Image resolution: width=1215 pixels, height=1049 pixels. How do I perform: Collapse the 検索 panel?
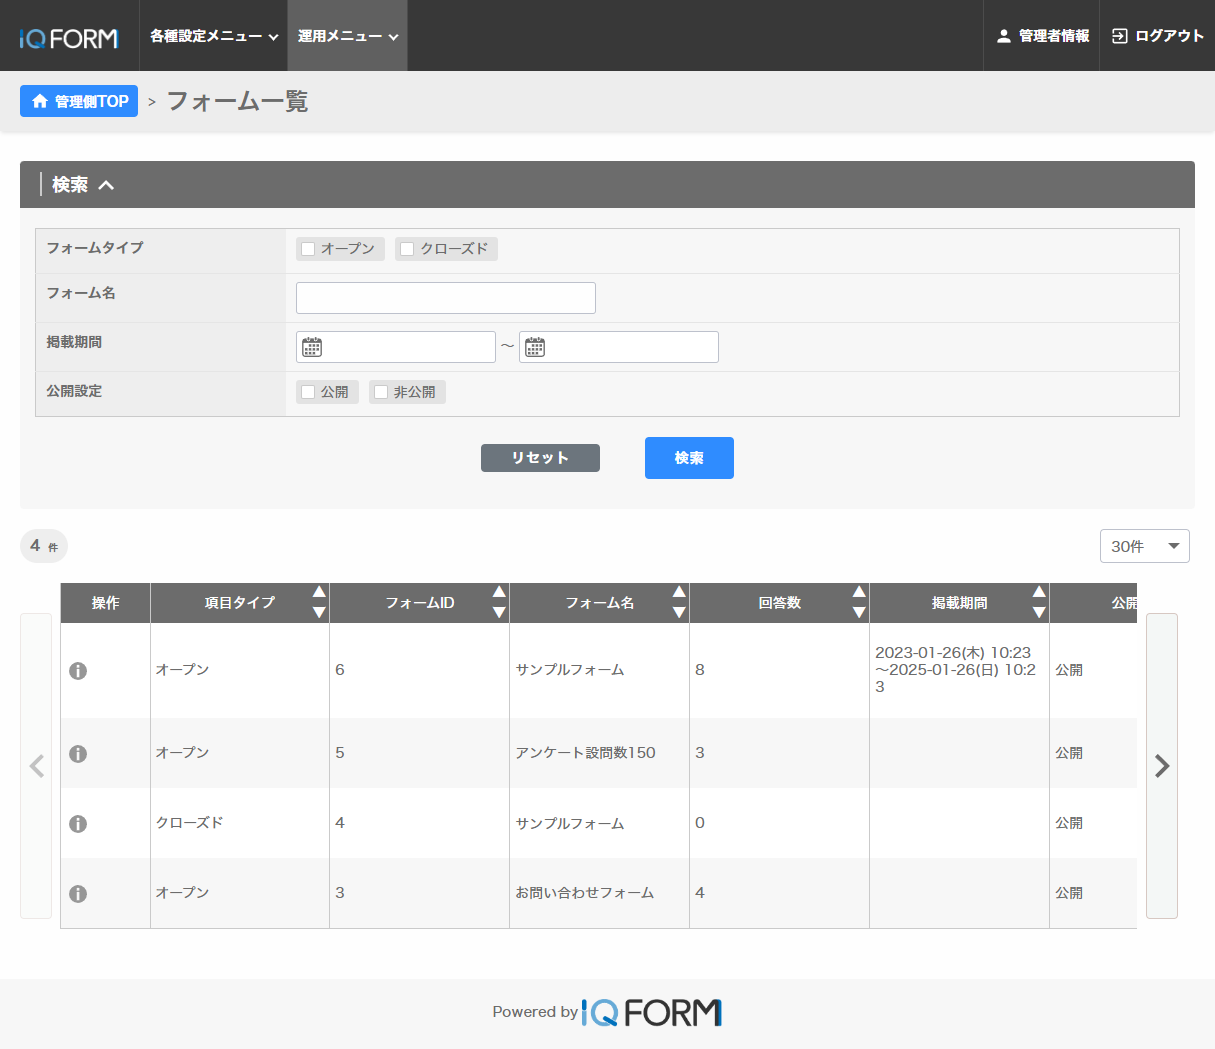pyautogui.click(x=106, y=185)
